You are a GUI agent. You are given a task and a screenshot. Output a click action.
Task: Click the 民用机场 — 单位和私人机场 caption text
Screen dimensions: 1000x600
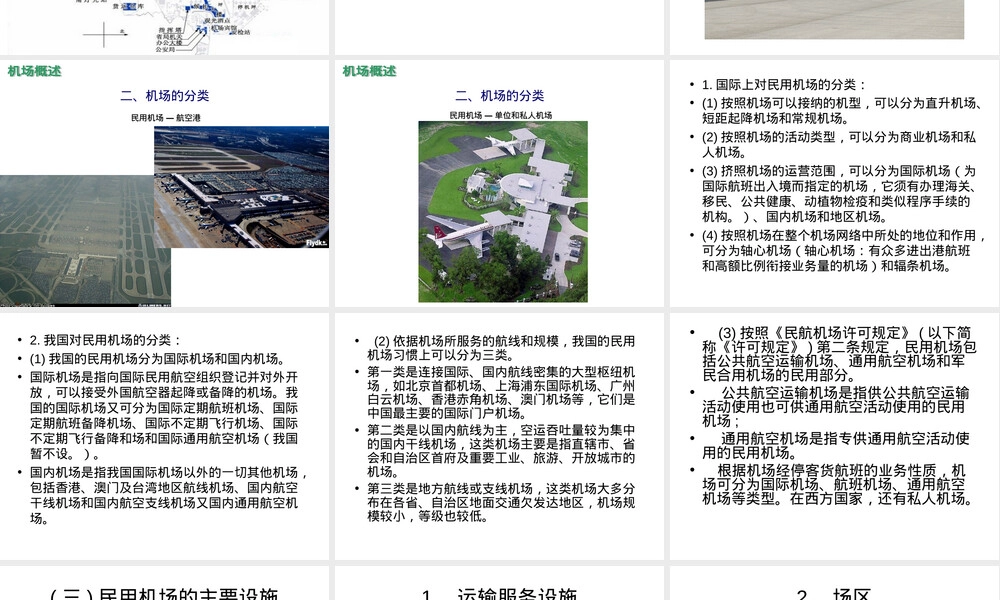pyautogui.click(x=501, y=115)
